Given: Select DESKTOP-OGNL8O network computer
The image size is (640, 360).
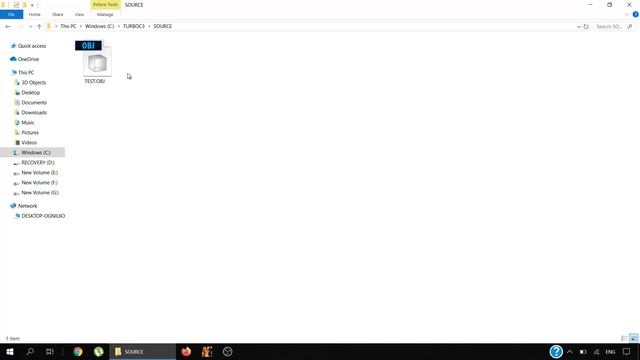Looking at the screenshot, I should pos(43,216).
